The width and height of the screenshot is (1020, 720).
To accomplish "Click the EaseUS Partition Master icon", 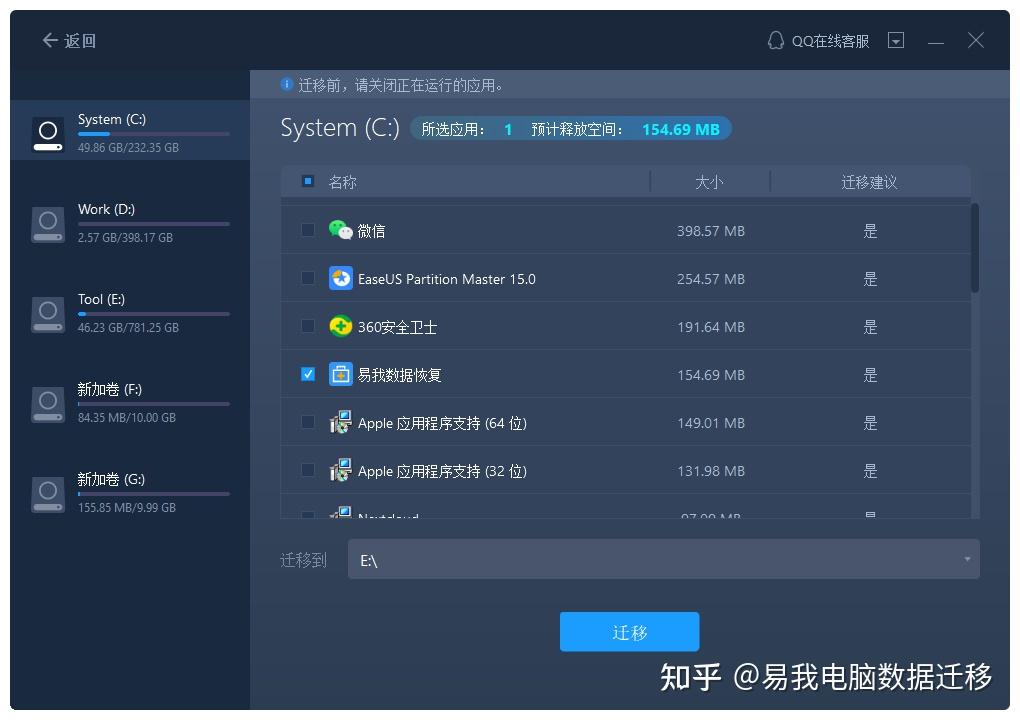I will [x=340, y=278].
